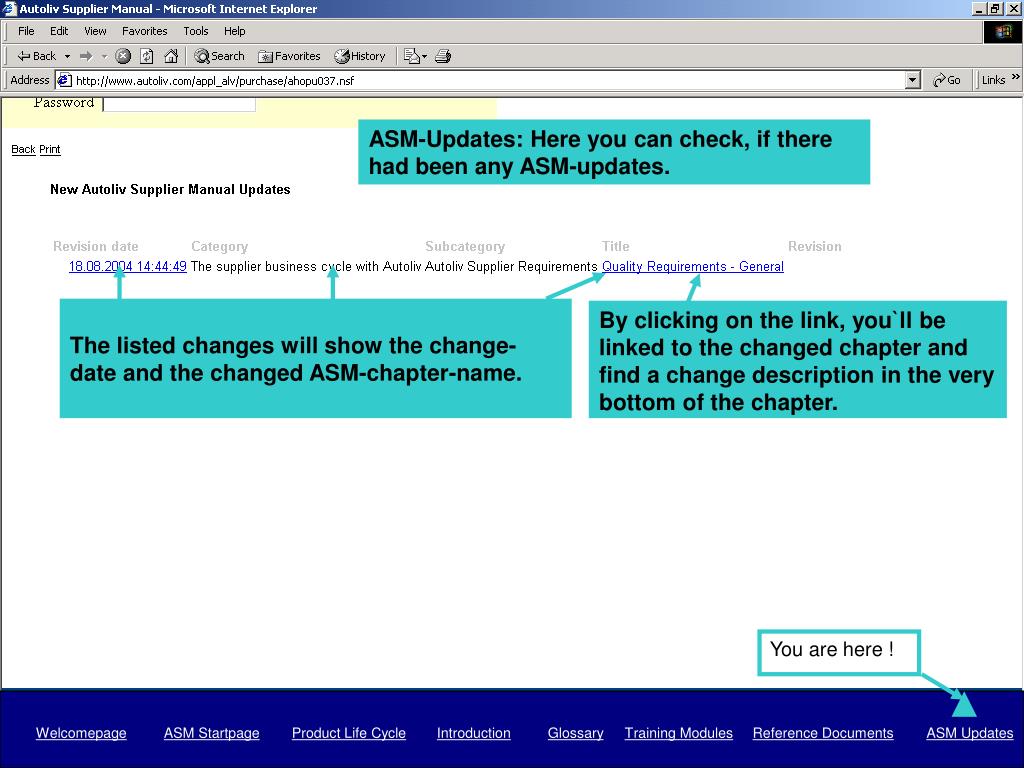The image size is (1024, 768).
Task: Click the Title column header
Action: coord(616,246)
